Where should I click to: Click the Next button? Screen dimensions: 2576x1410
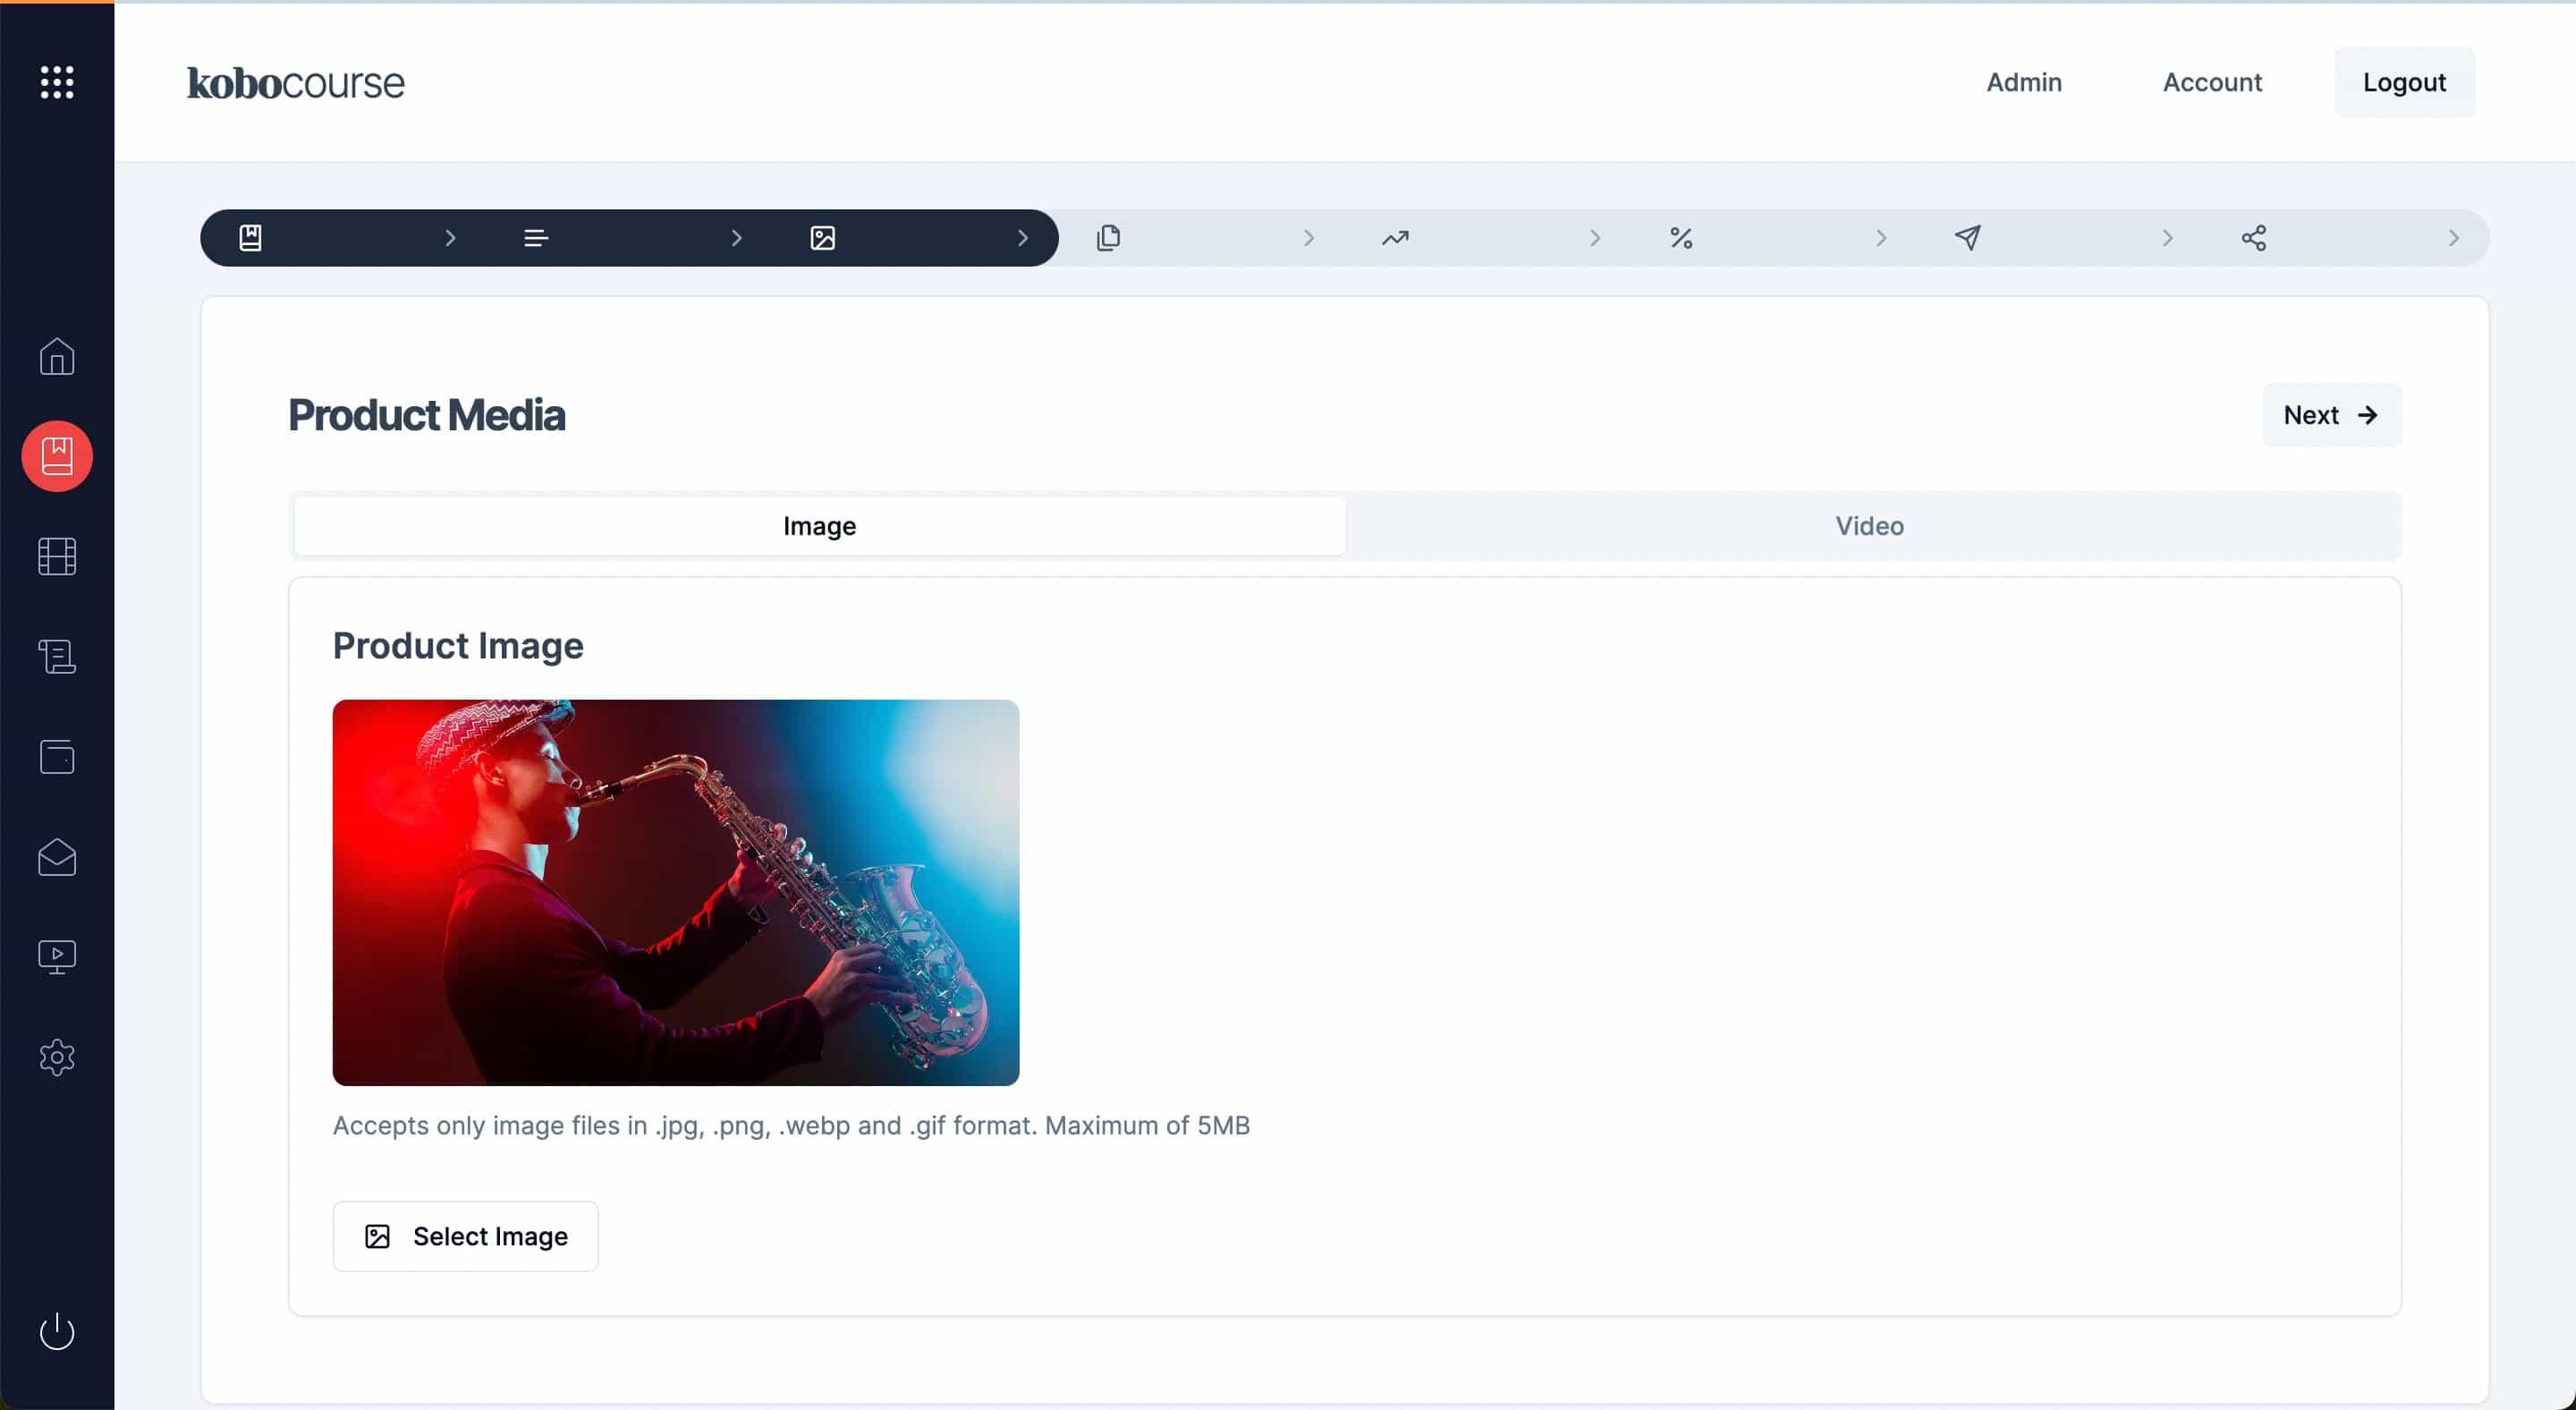point(2332,415)
